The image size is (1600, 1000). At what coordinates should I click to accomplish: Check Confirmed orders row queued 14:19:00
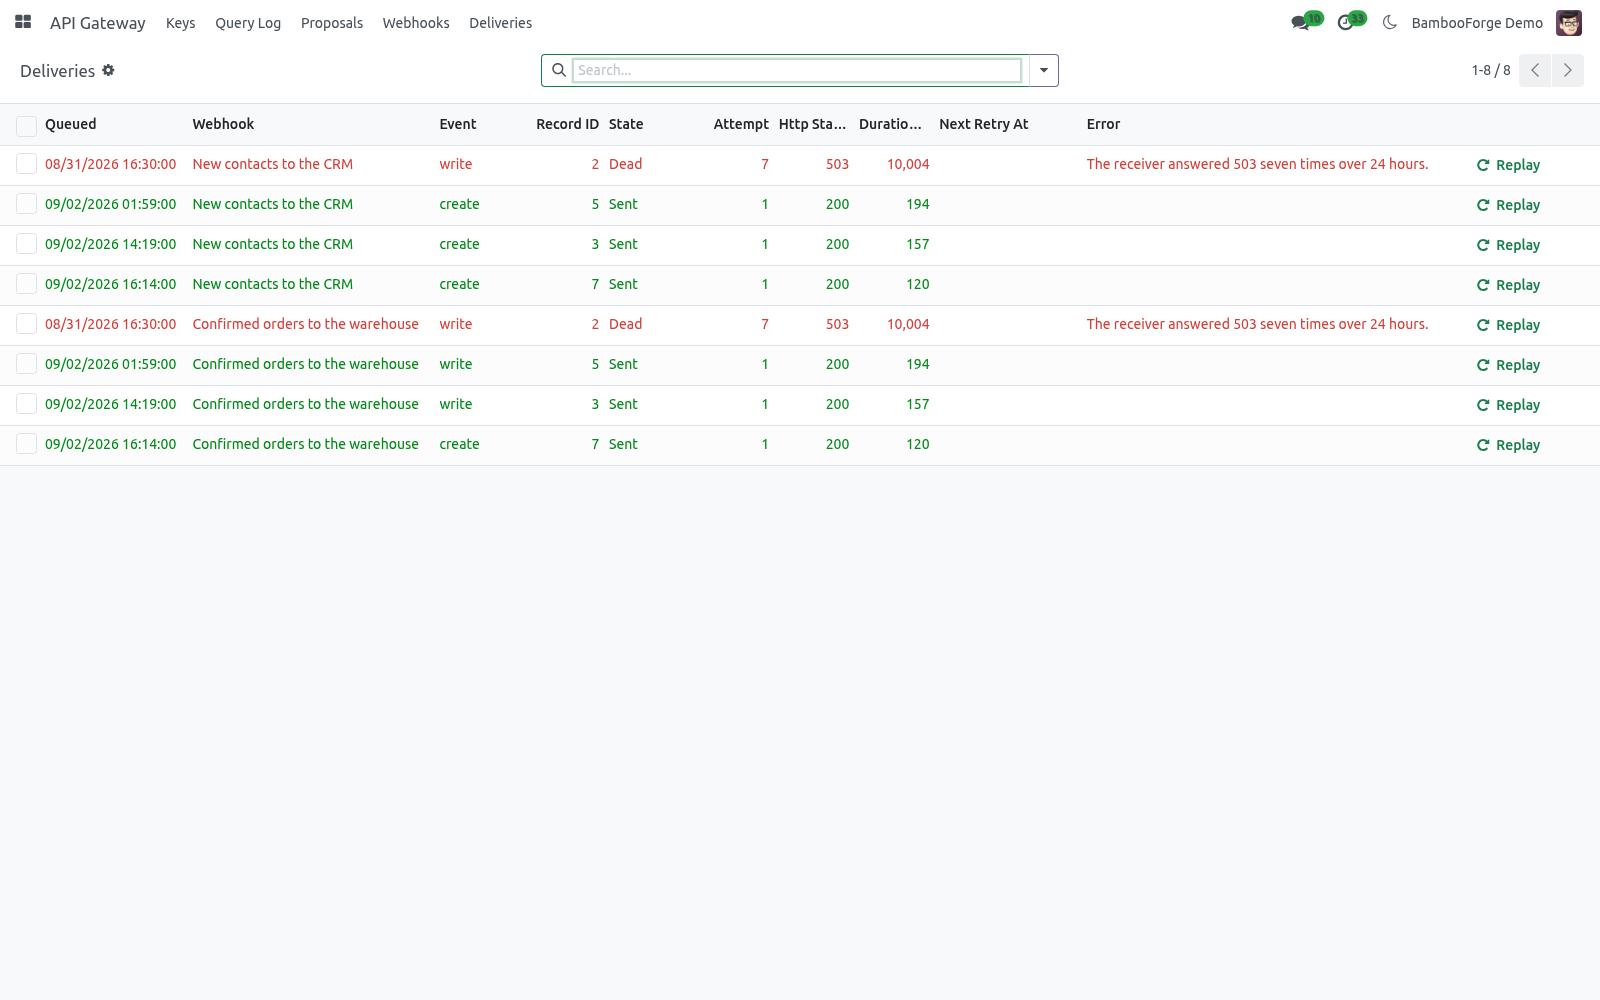26,404
